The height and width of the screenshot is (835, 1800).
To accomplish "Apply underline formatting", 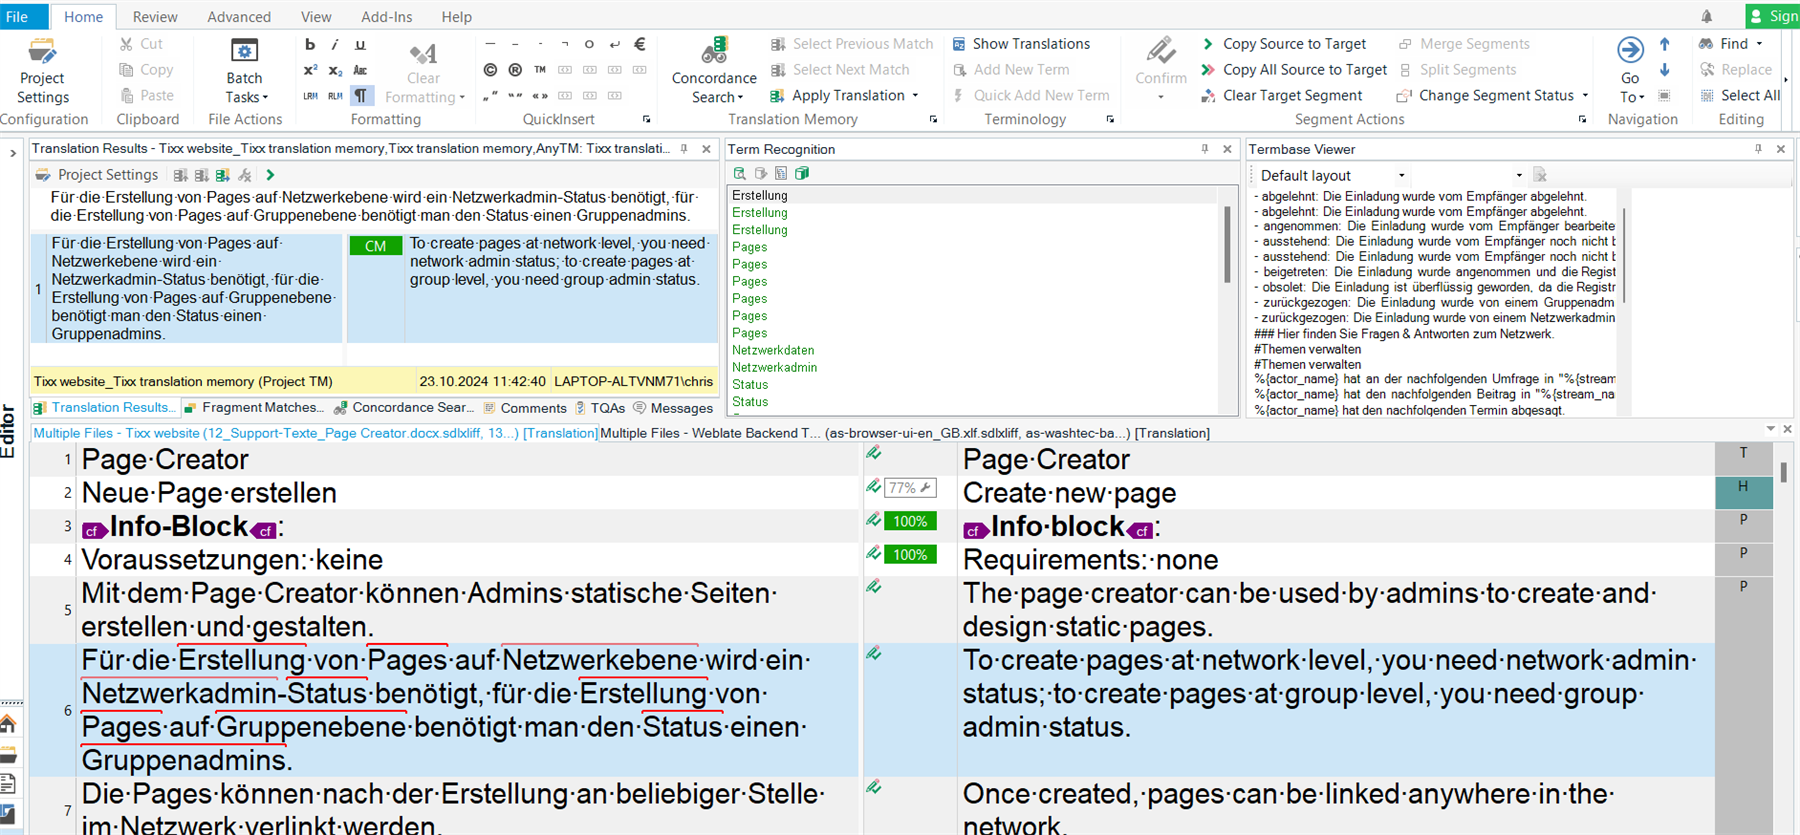I will click(361, 44).
